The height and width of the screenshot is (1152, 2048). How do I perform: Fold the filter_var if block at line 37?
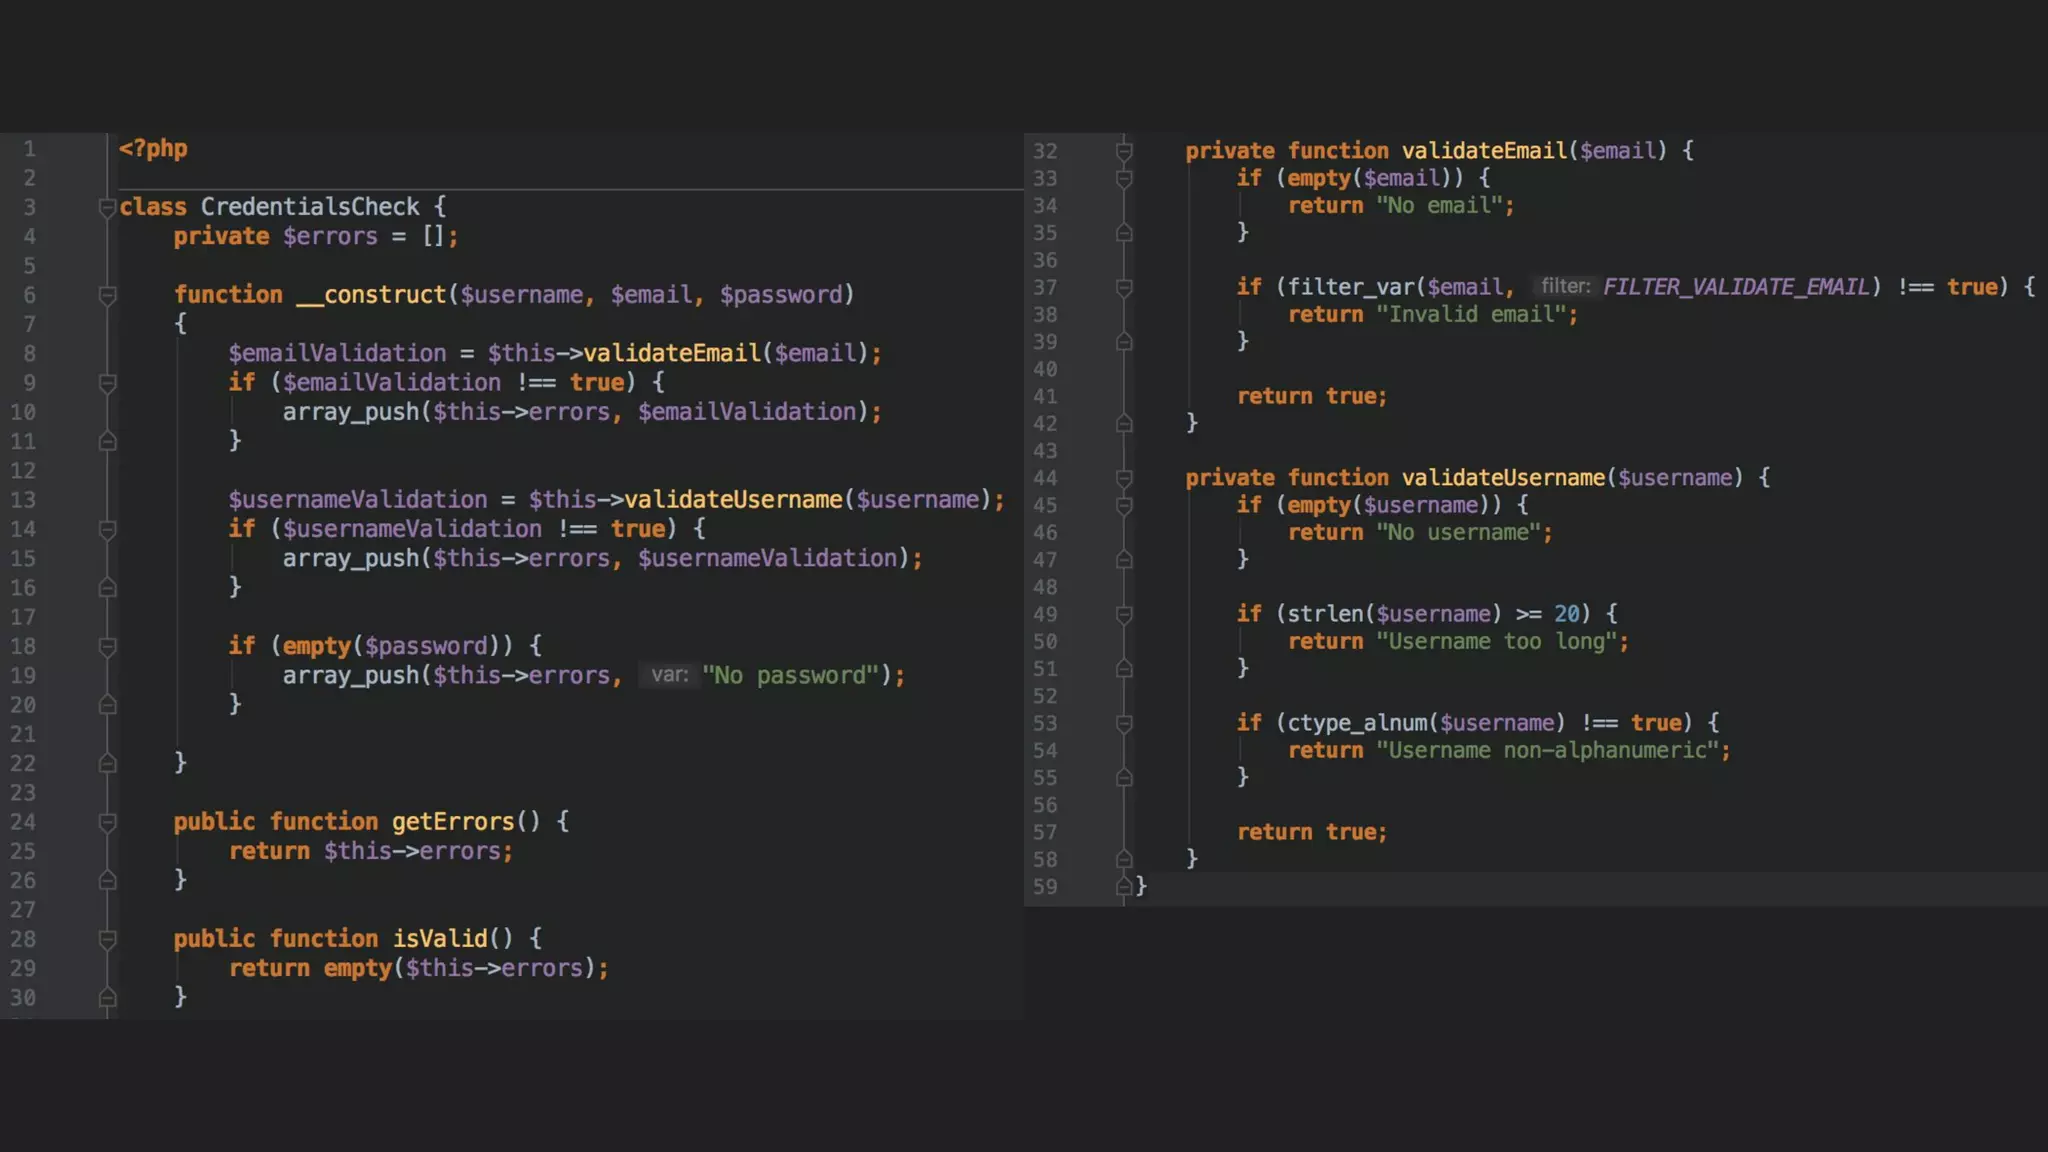(x=1124, y=288)
